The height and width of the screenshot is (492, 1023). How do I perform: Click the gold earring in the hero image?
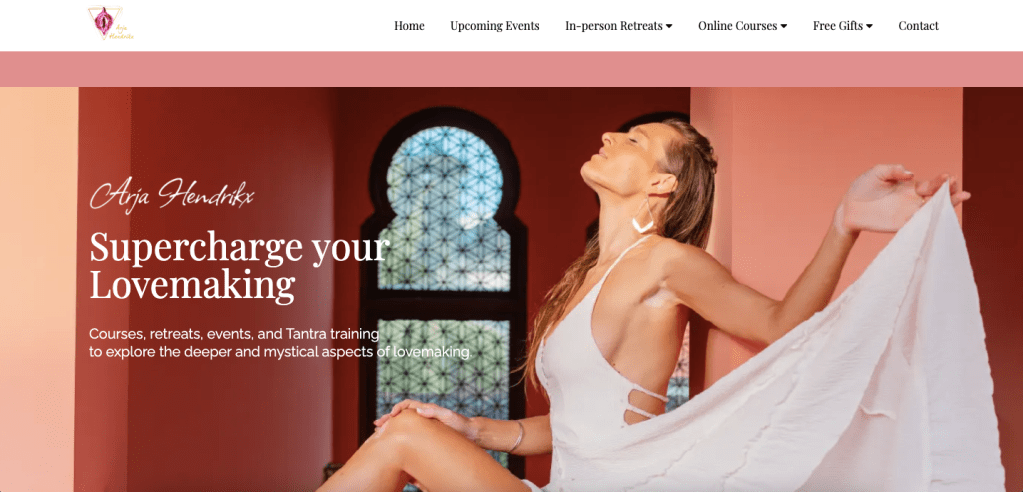[643, 216]
